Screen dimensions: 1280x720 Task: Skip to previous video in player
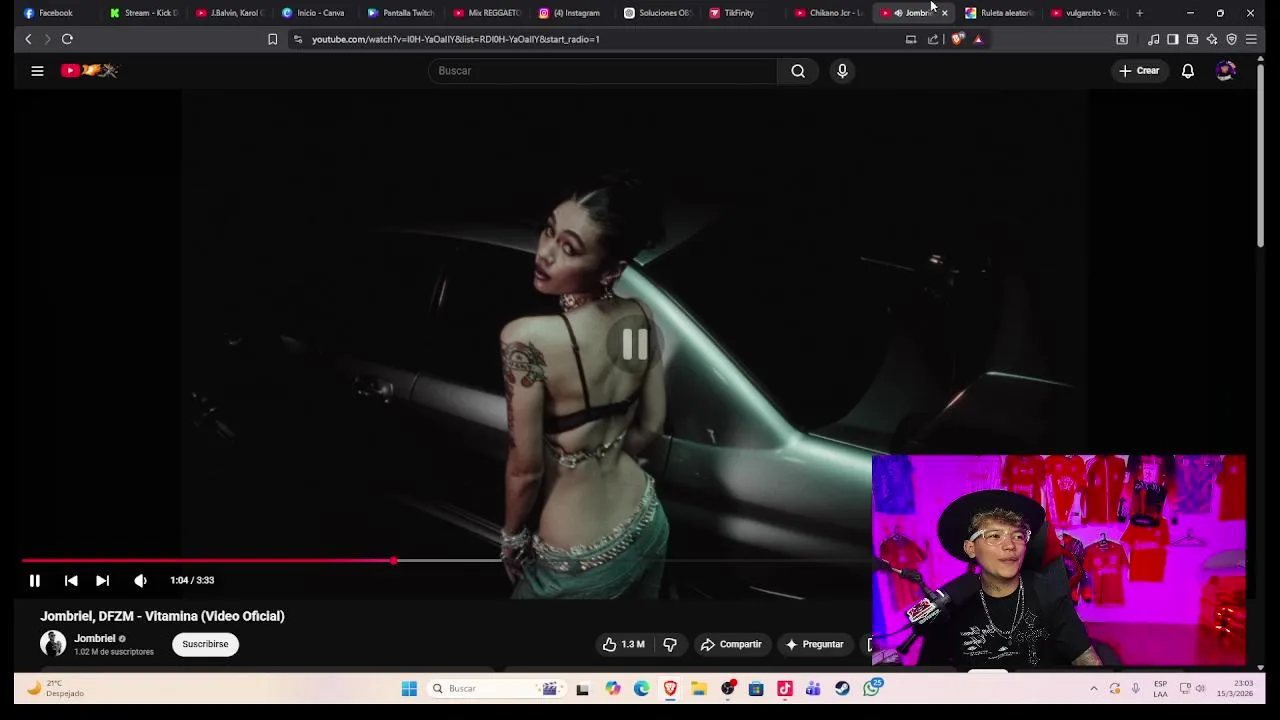pyautogui.click(x=71, y=580)
